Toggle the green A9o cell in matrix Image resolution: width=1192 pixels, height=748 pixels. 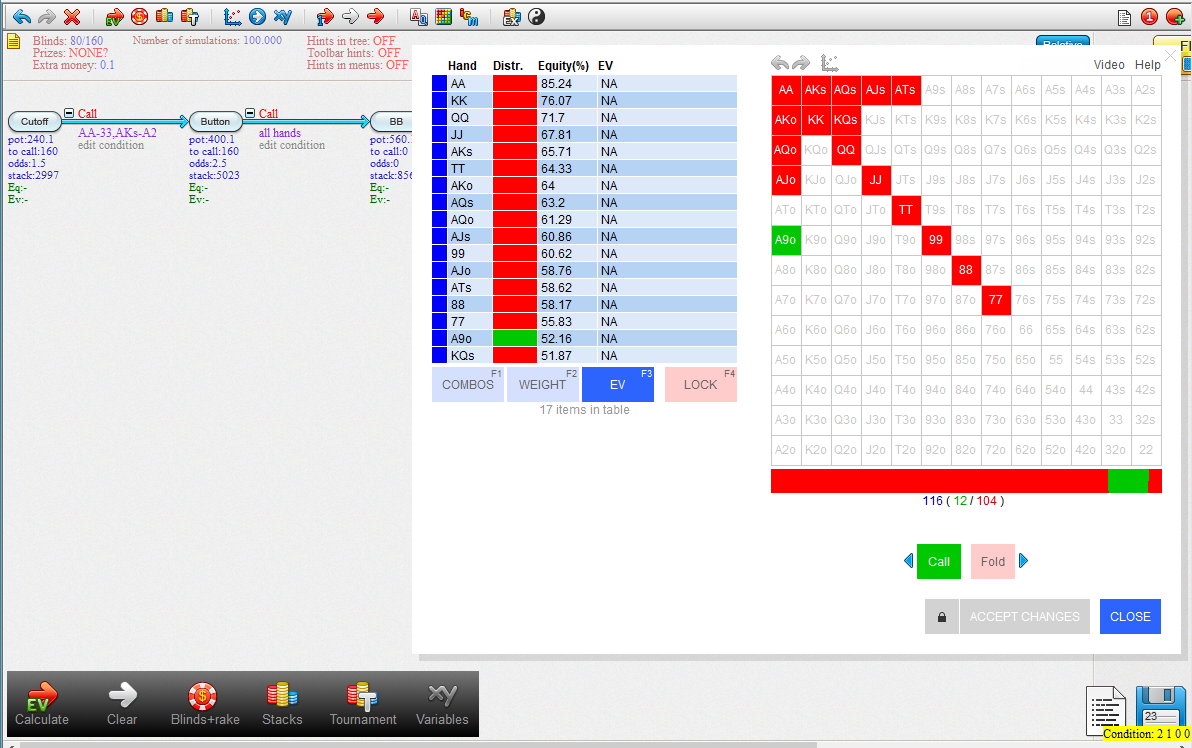(x=786, y=239)
